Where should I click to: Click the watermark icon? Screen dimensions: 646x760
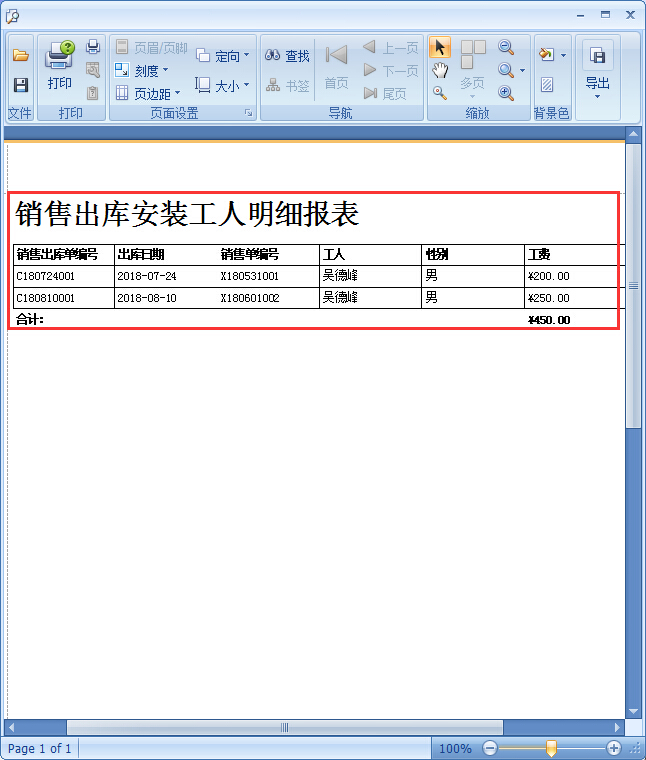tap(547, 85)
